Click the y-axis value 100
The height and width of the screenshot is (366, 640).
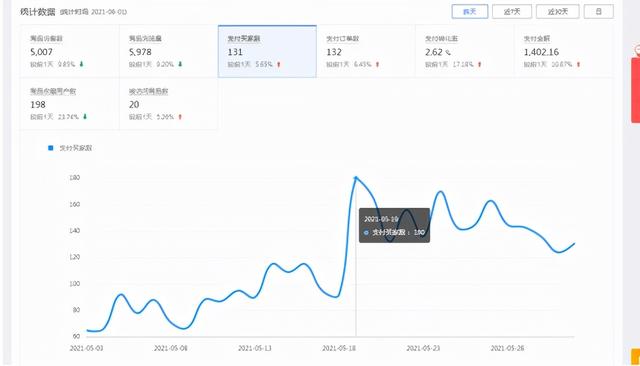tap(75, 284)
